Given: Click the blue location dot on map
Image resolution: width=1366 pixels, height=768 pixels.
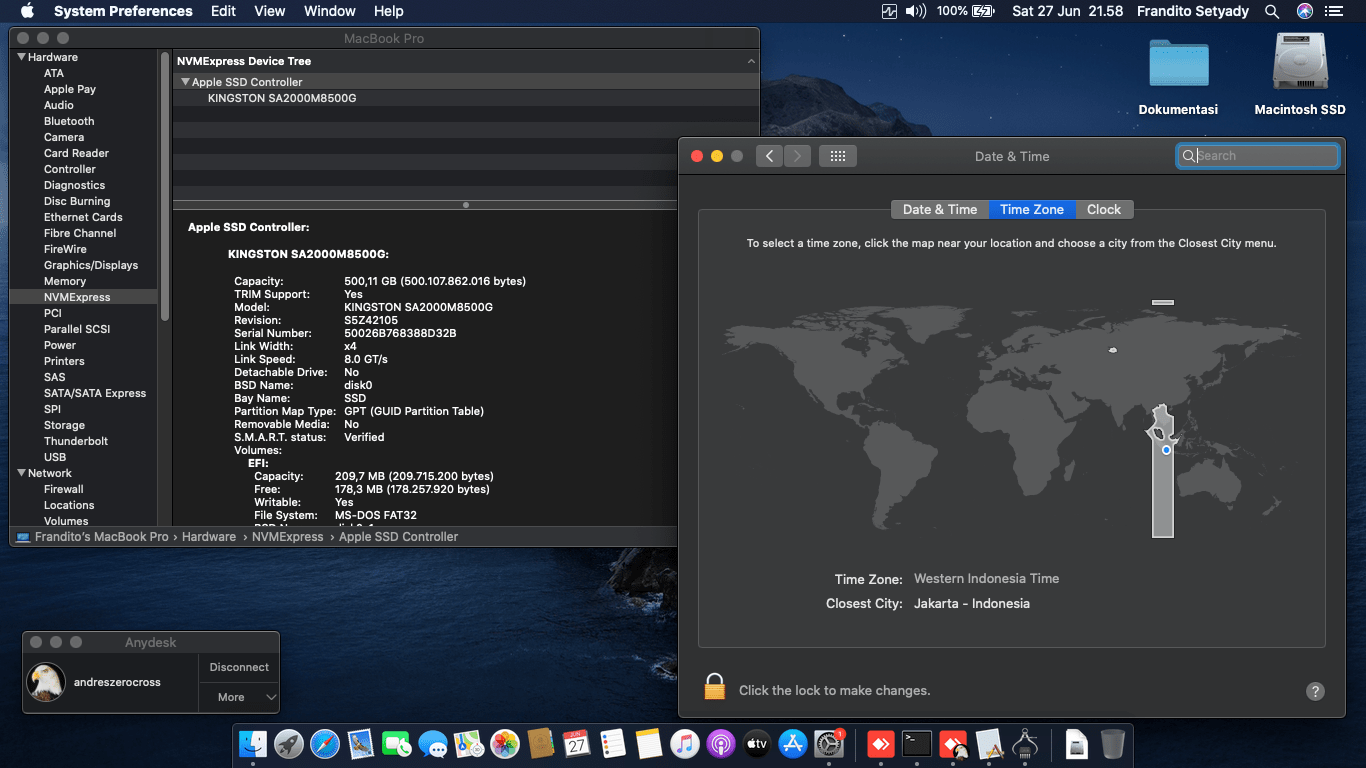Looking at the screenshot, I should 1166,450.
